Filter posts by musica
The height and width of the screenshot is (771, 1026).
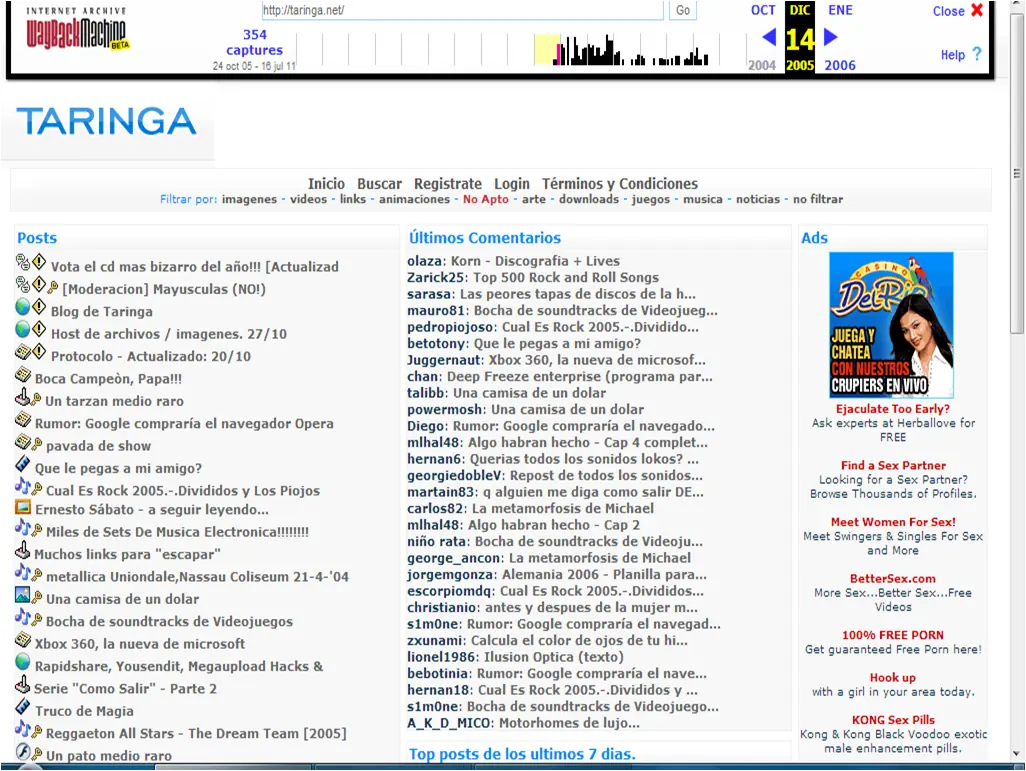click(703, 199)
